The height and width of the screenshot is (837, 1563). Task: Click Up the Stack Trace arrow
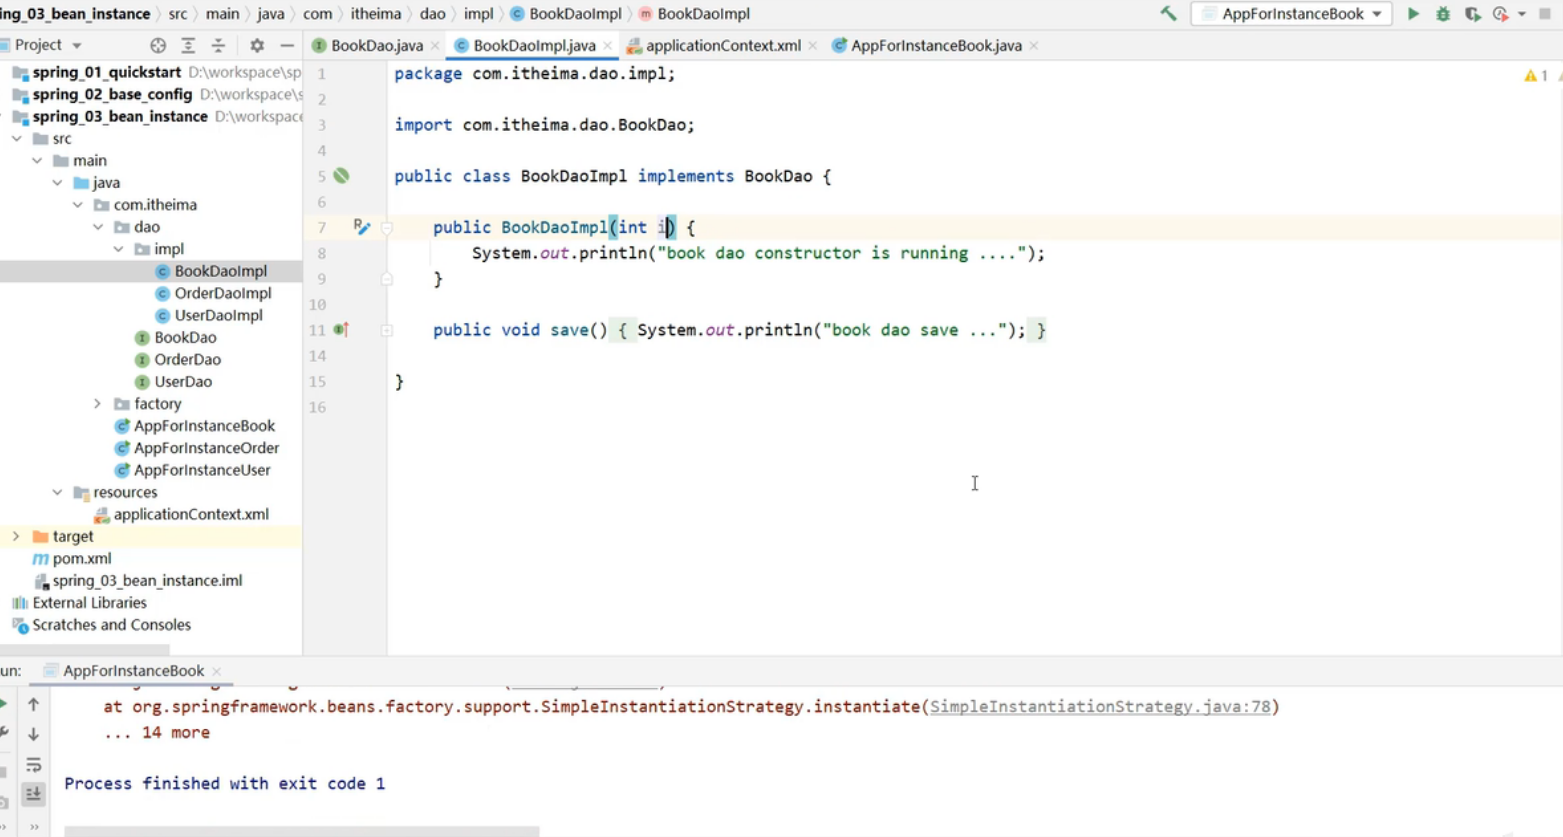pos(33,704)
